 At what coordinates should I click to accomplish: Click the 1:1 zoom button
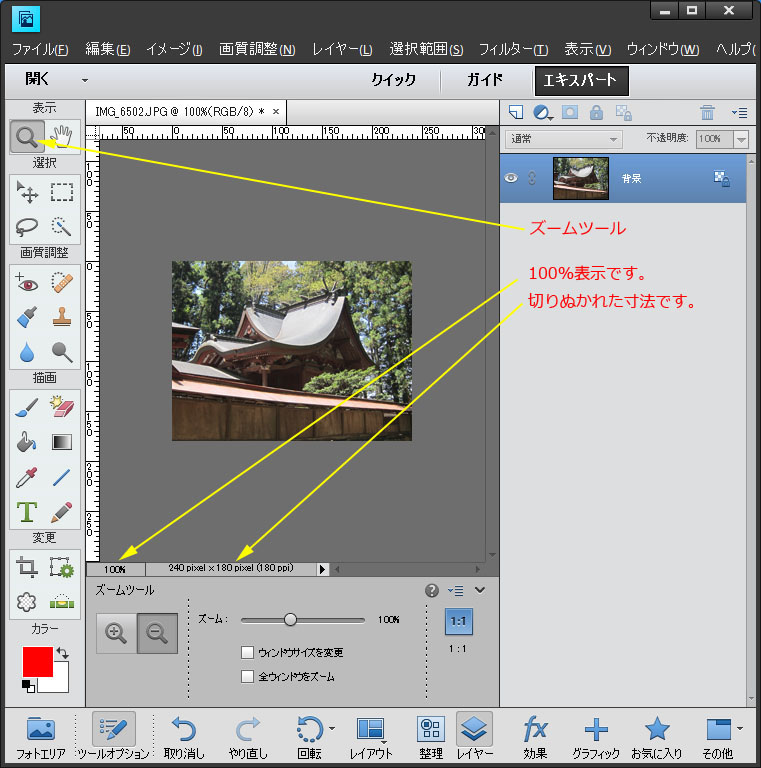[x=458, y=621]
